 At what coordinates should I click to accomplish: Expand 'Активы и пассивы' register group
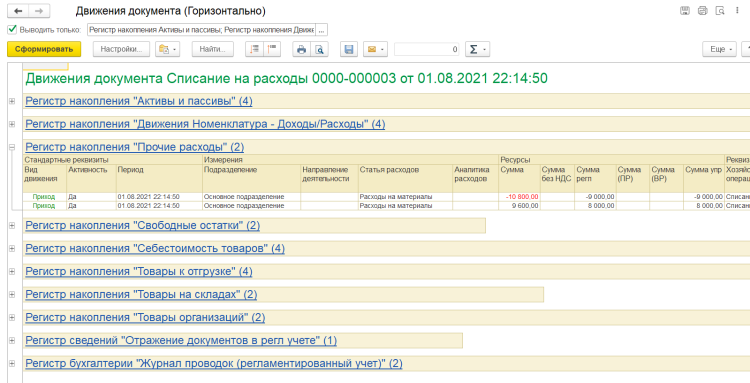[12, 101]
